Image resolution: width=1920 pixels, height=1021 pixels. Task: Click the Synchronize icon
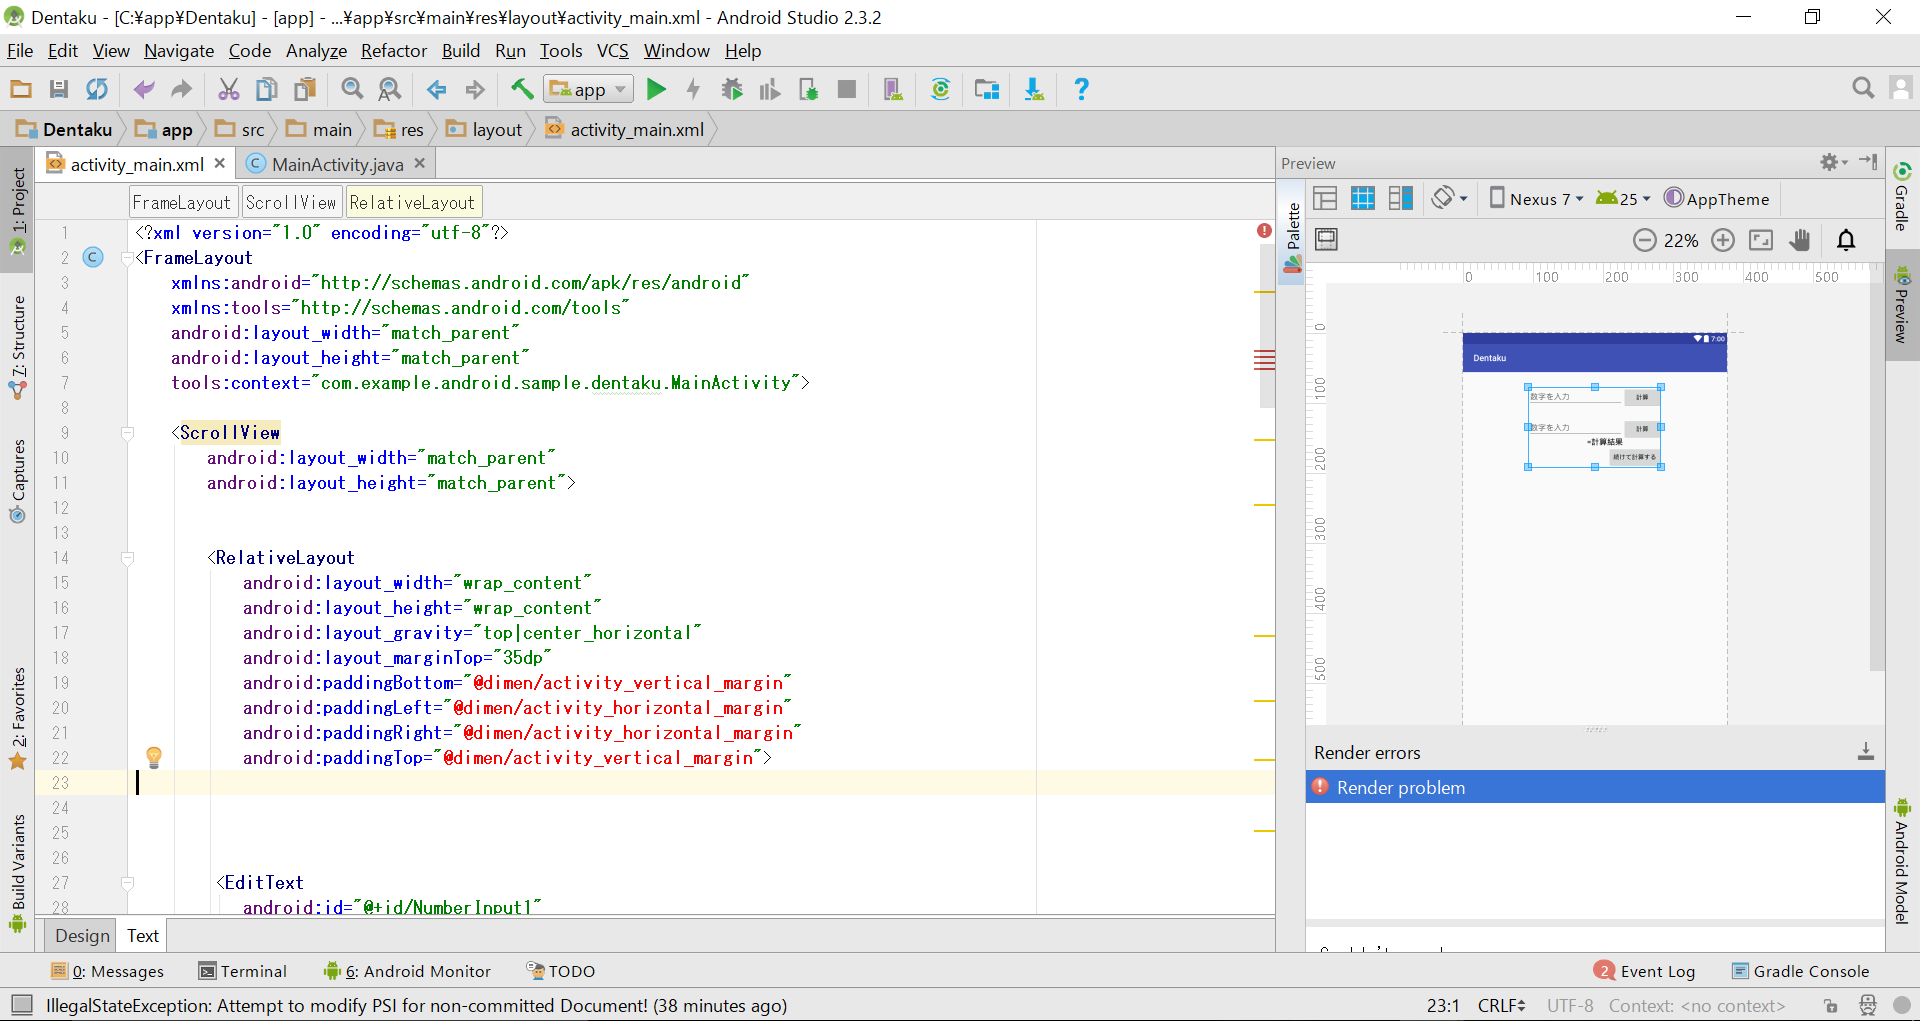97,90
